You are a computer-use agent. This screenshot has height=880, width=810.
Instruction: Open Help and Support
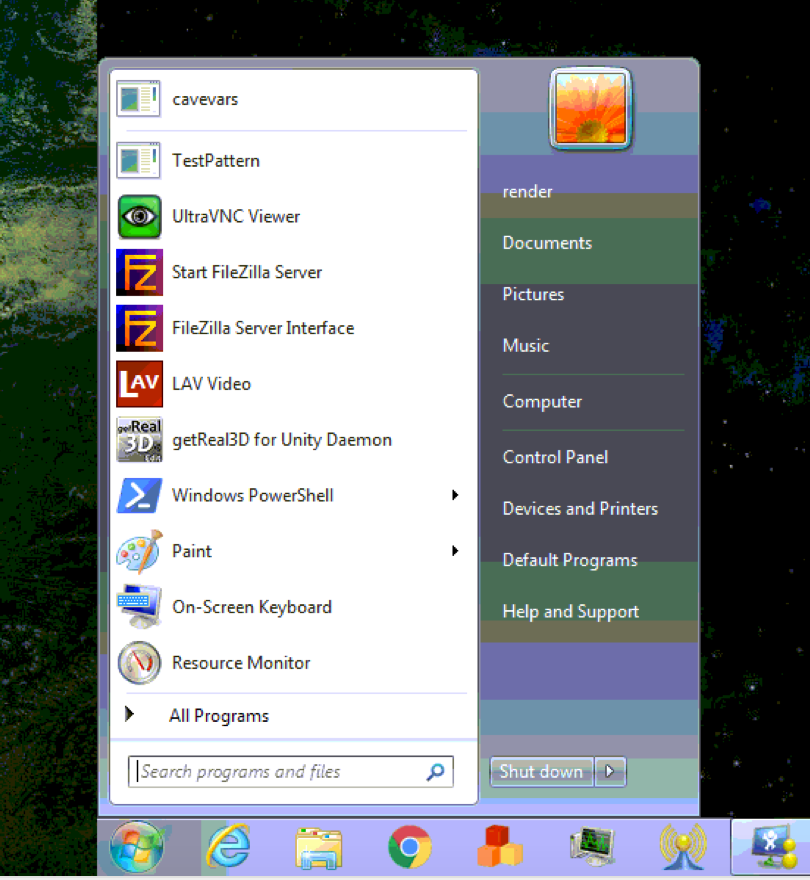570,612
